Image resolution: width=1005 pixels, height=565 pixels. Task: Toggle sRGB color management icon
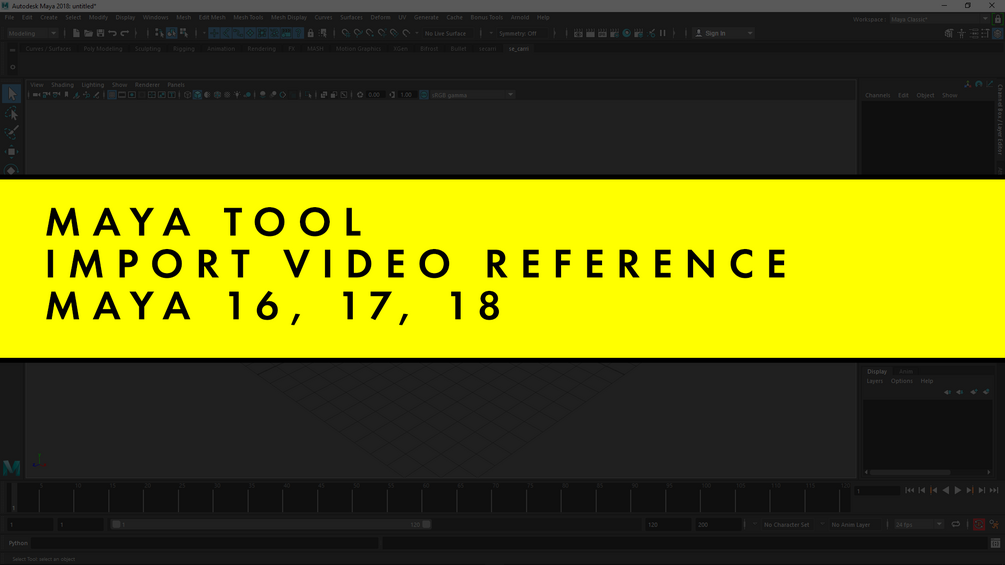(x=424, y=95)
